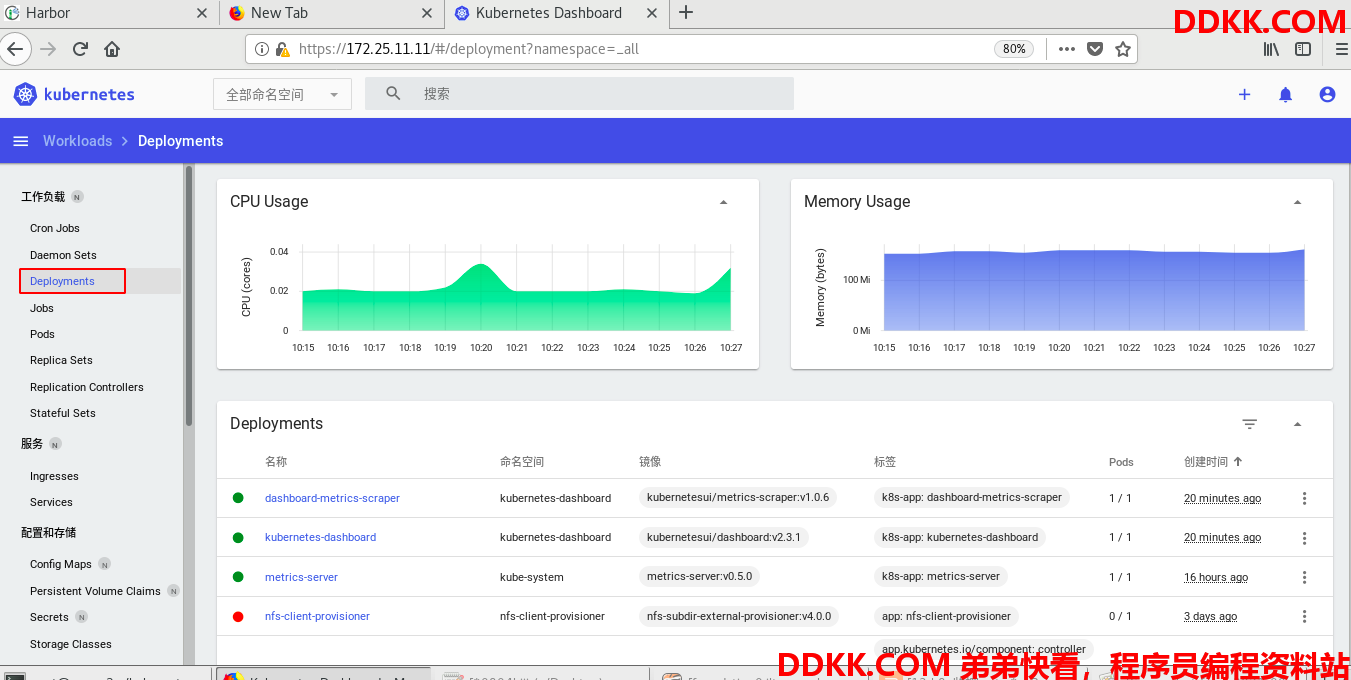The height and width of the screenshot is (680, 1351).
Task: Open Jobs in sidebar
Action: coord(42,308)
